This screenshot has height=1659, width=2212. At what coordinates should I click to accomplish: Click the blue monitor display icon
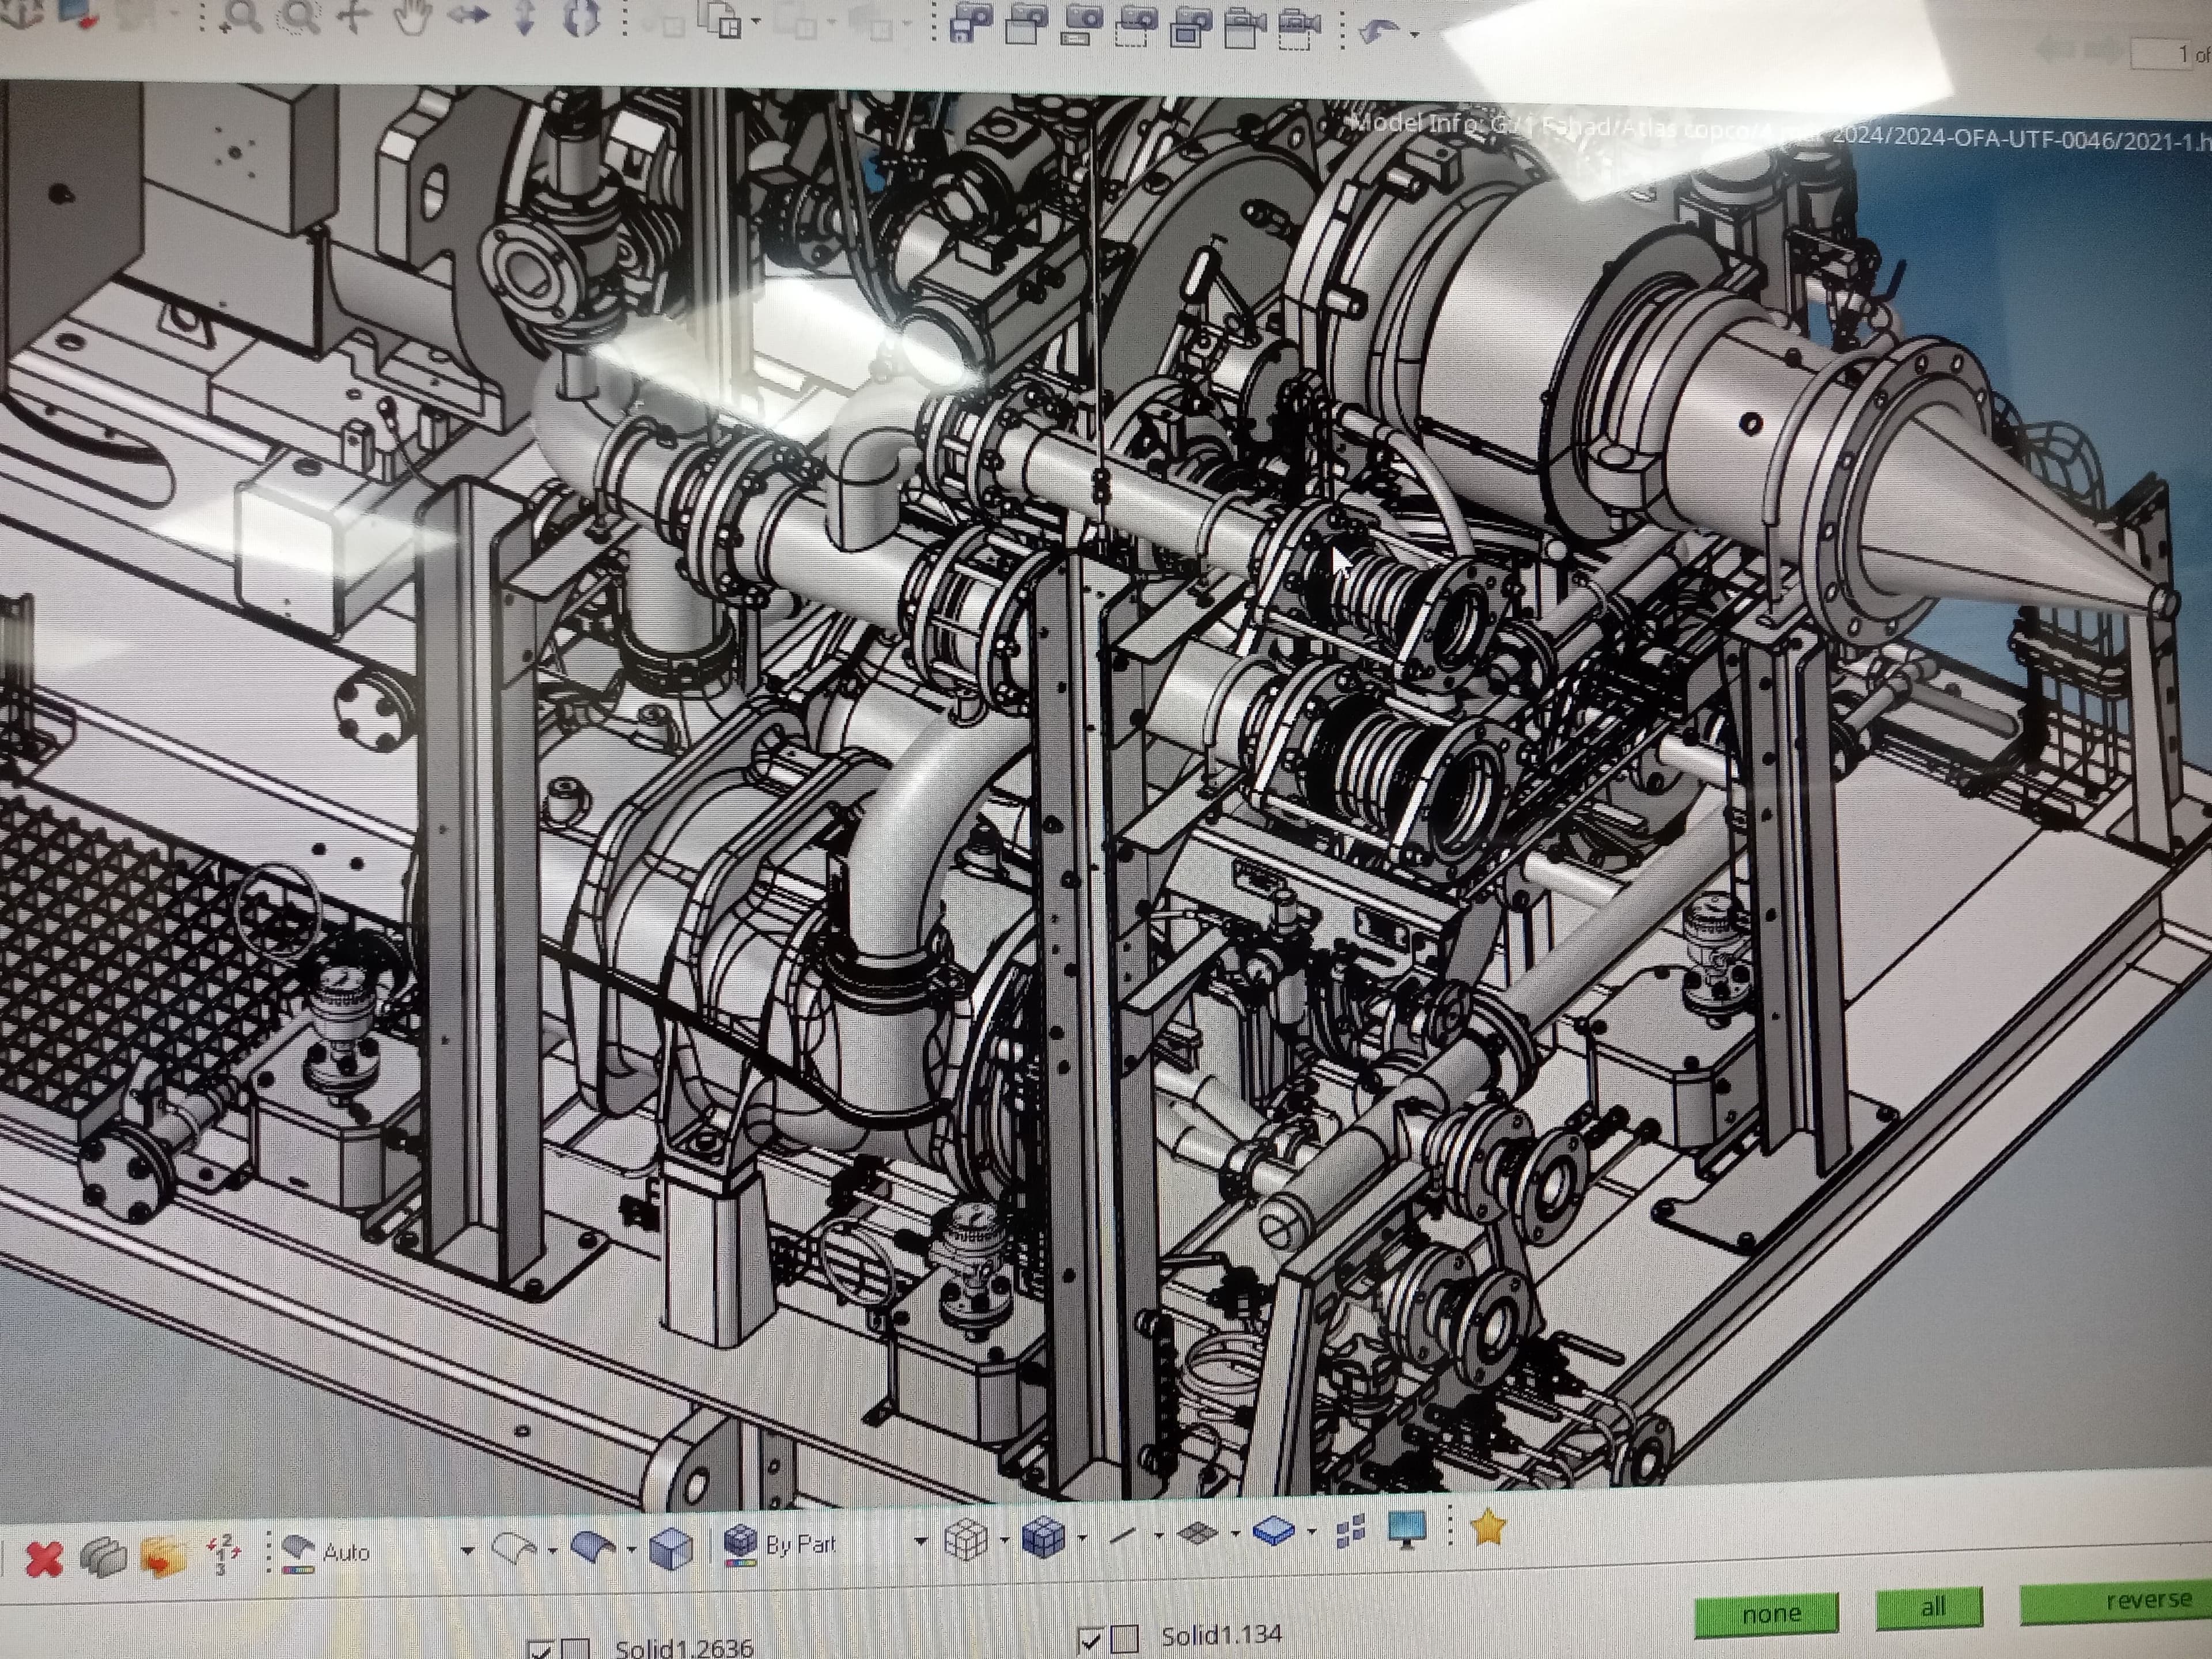click(x=1407, y=1529)
